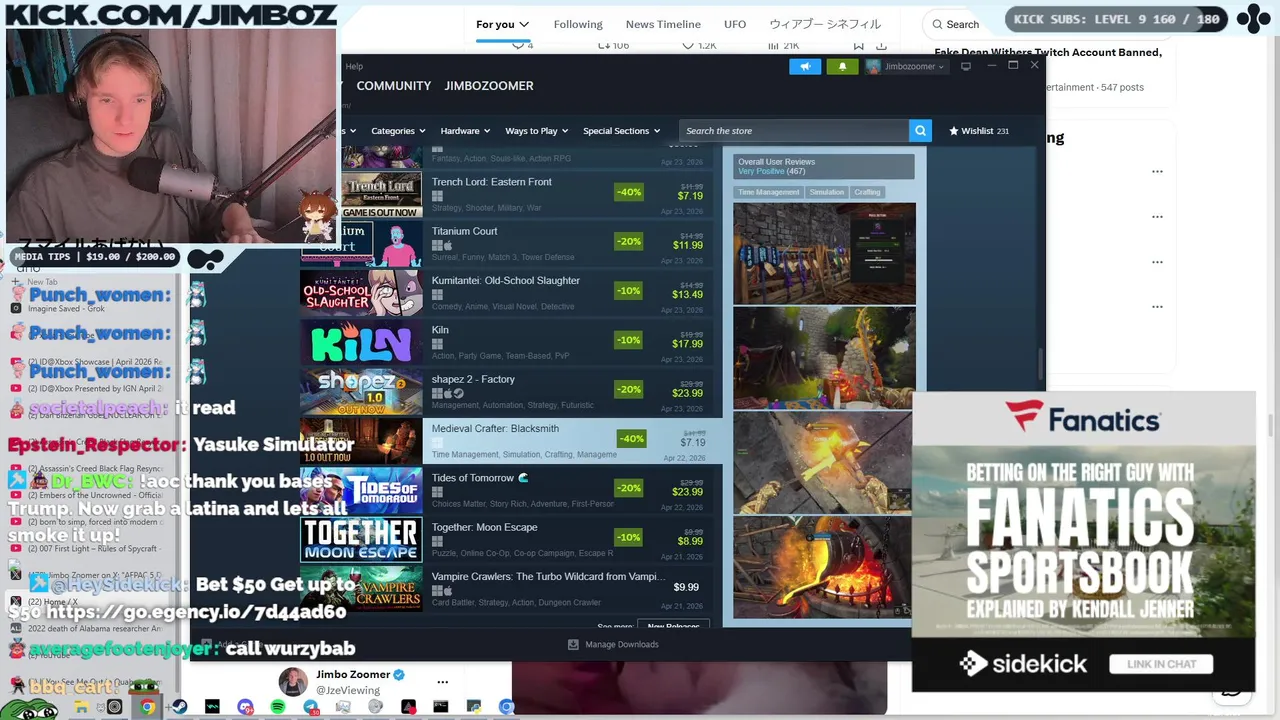Click the bookmark icon on the X post

click(858, 45)
